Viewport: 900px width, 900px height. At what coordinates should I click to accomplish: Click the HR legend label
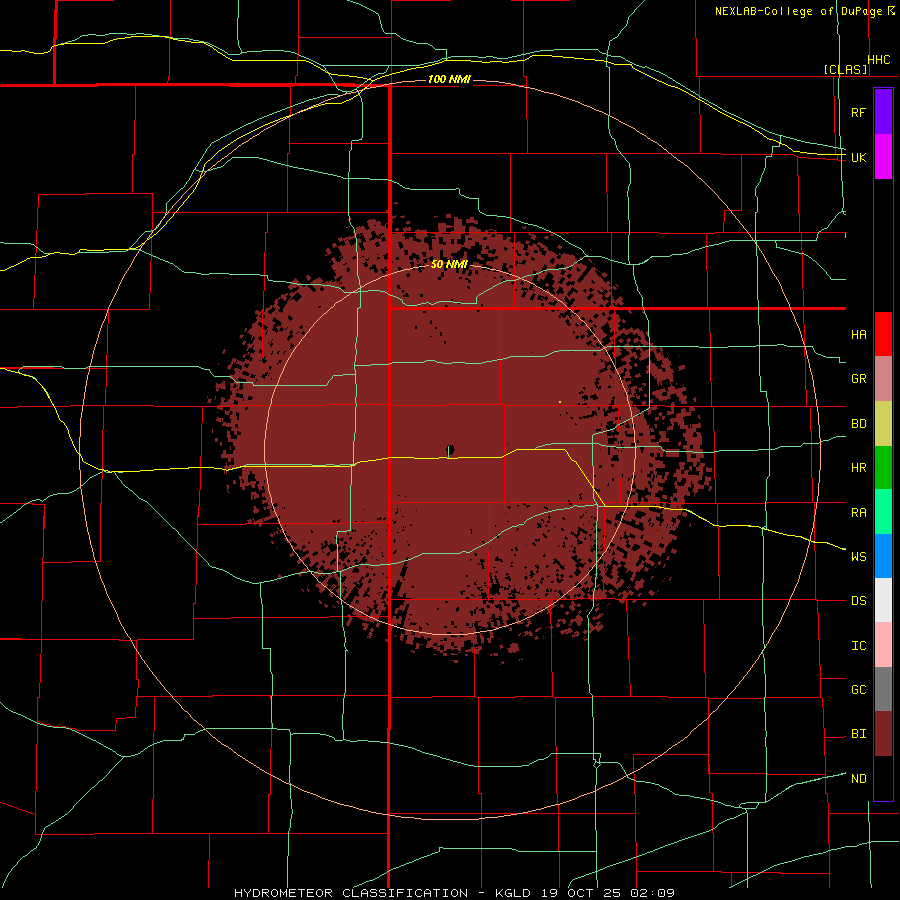[858, 468]
